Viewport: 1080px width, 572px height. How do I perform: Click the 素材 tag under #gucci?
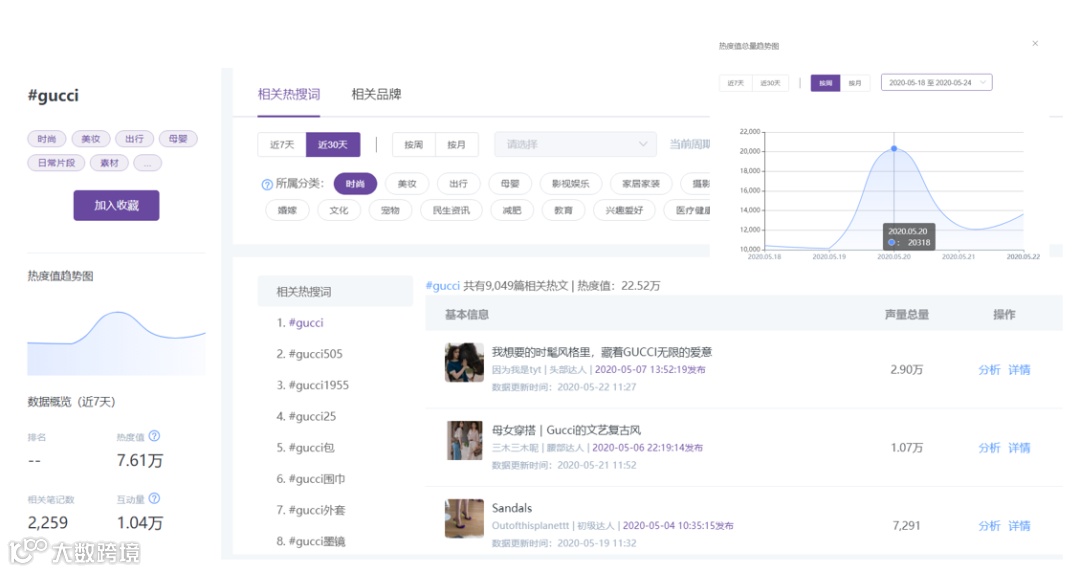(110, 163)
